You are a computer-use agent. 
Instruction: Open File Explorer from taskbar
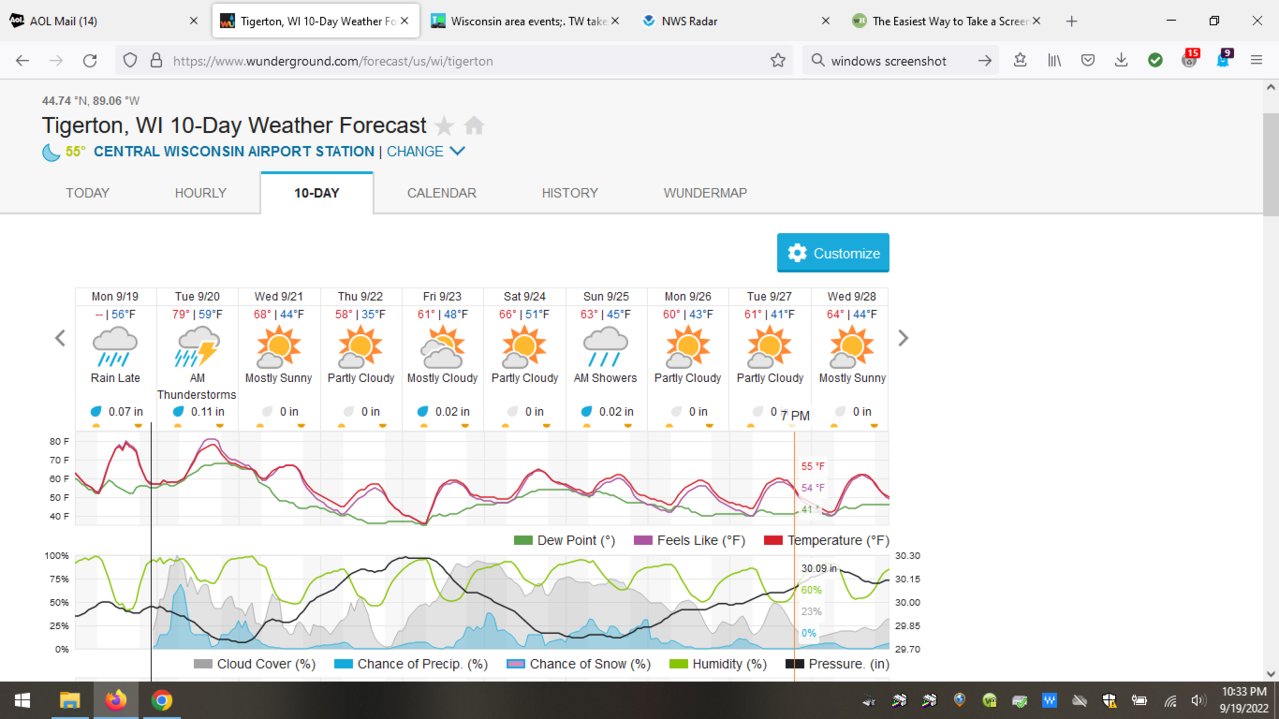[69, 700]
